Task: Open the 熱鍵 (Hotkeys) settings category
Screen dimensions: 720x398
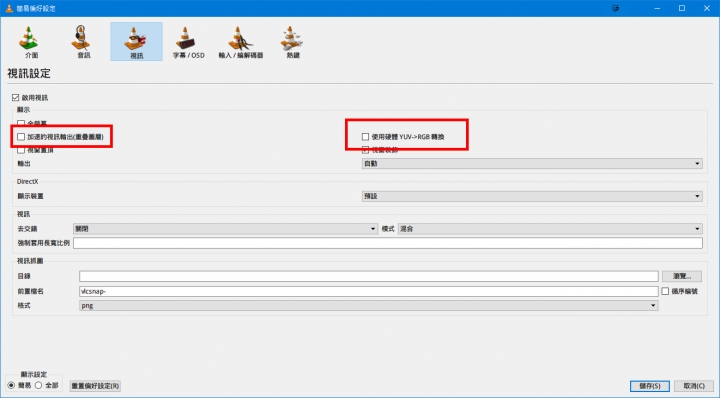Action: (292, 42)
